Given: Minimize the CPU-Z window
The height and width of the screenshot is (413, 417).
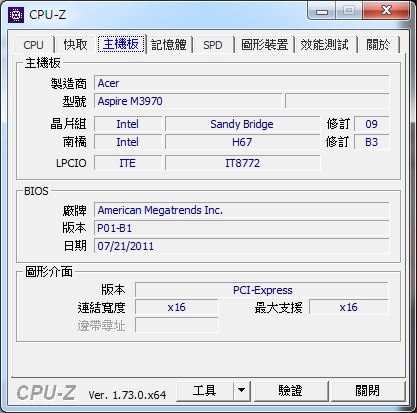Looking at the screenshot, I should tap(322, 12).
